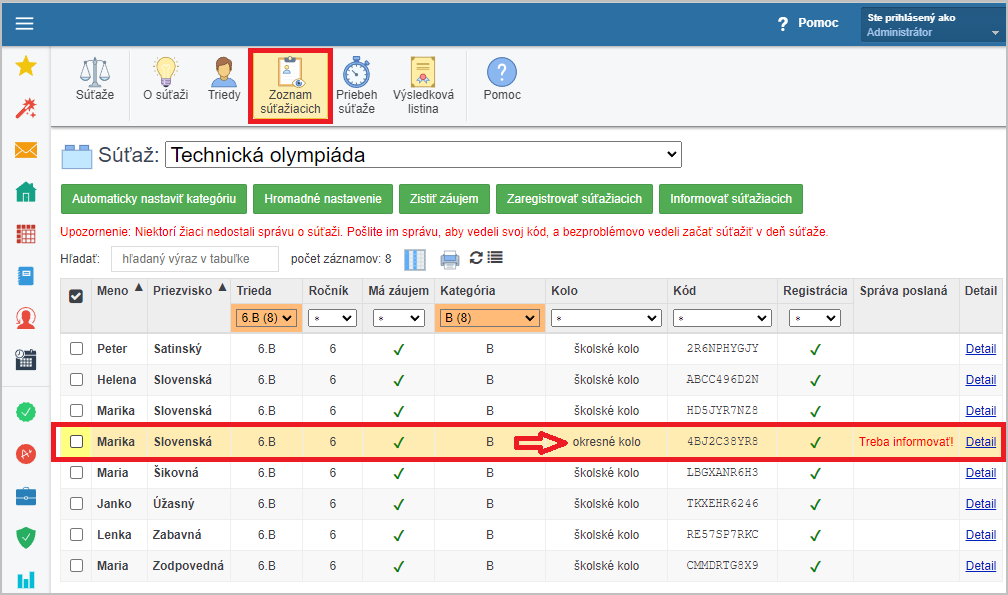Open Detail link for Helena Slovenská
1008x595 pixels.
980,380
